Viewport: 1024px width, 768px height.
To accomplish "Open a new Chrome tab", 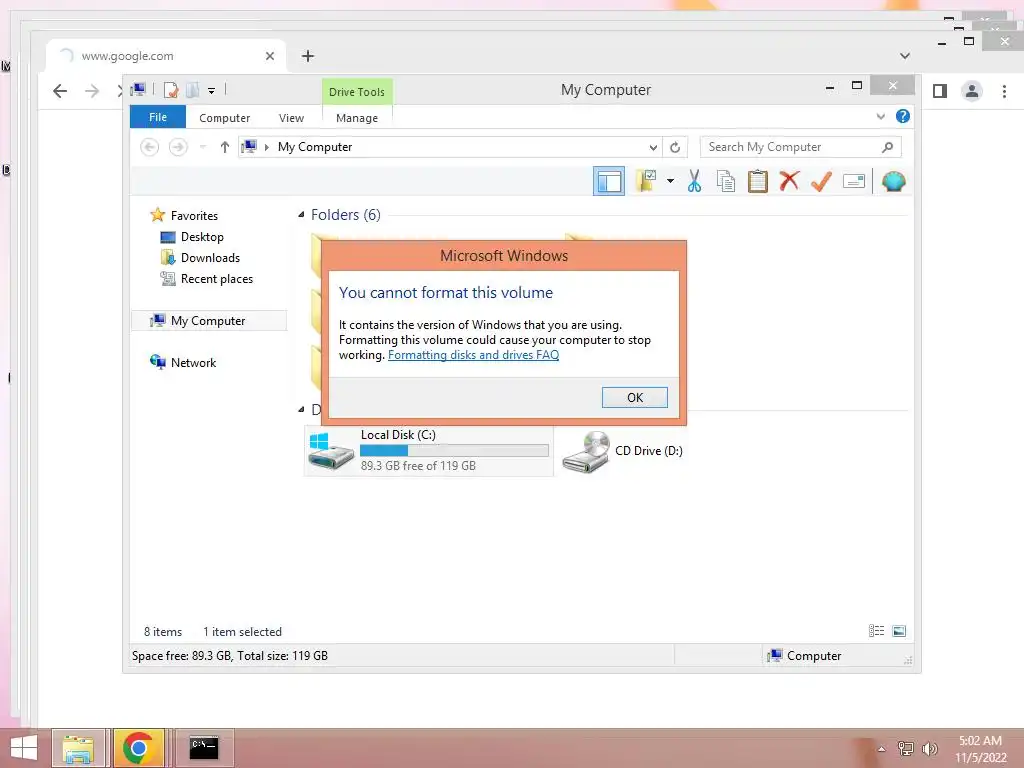I will [x=308, y=56].
